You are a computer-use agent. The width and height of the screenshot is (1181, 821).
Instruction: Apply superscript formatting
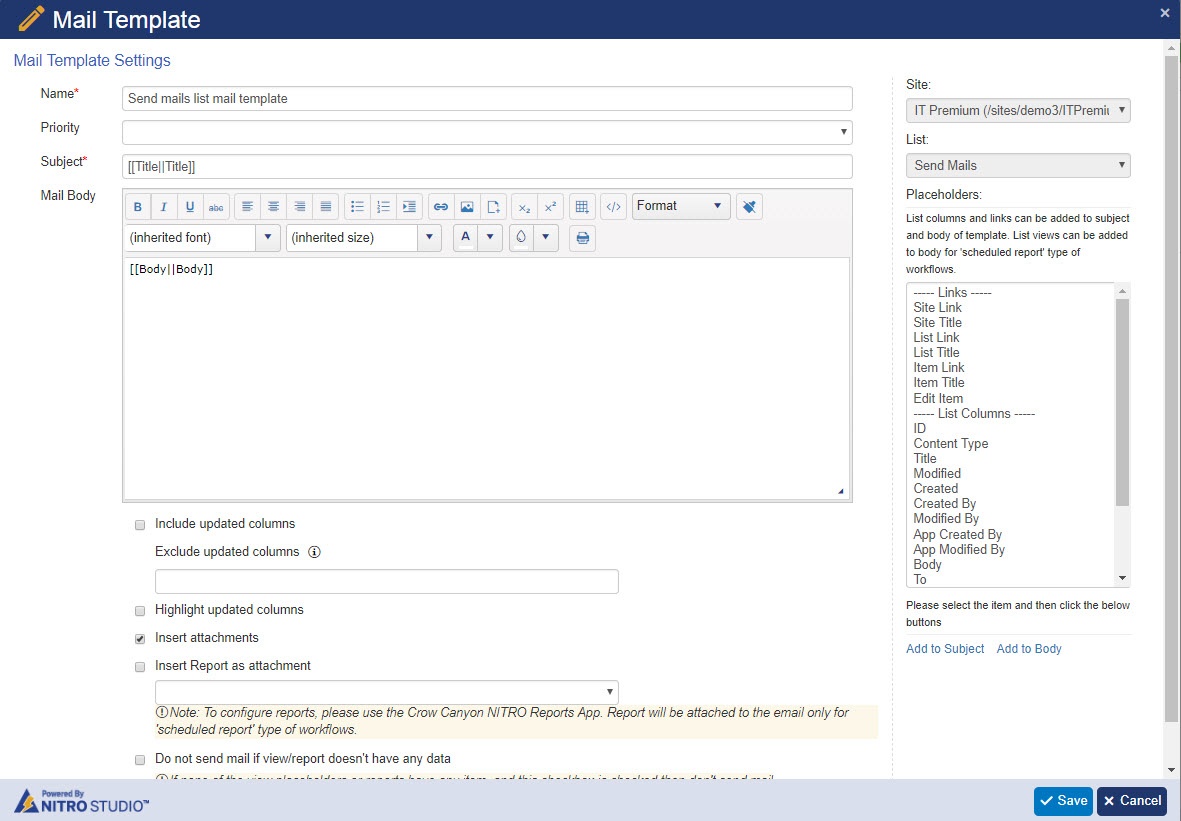[551, 207]
